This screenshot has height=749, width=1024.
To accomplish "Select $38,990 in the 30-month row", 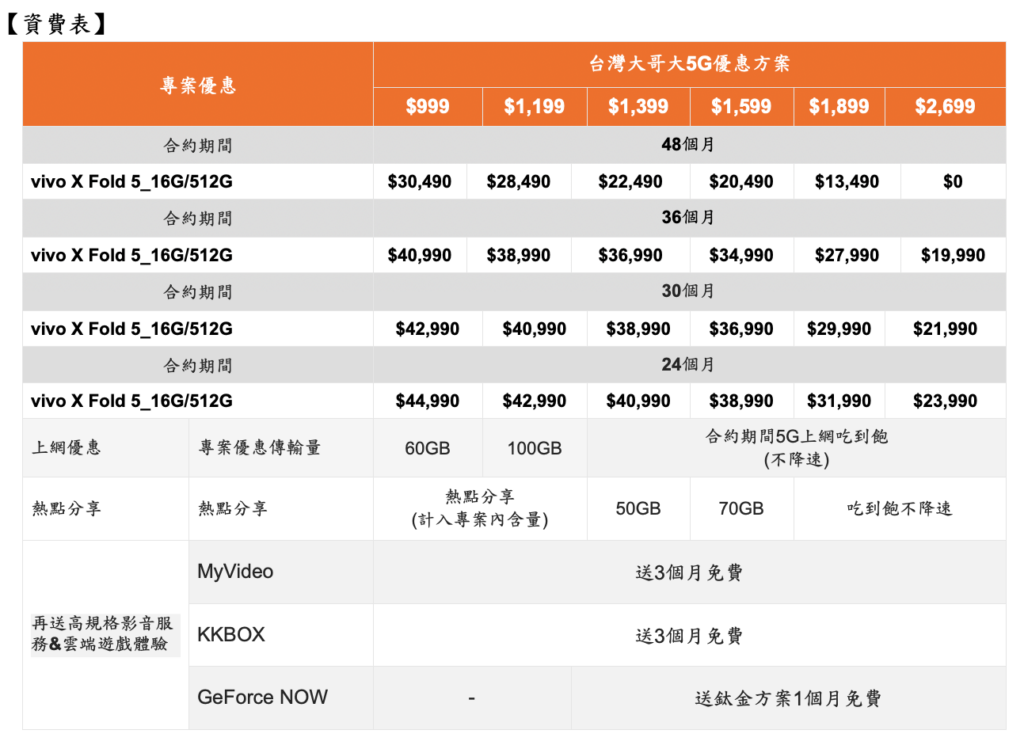I will 638,328.
